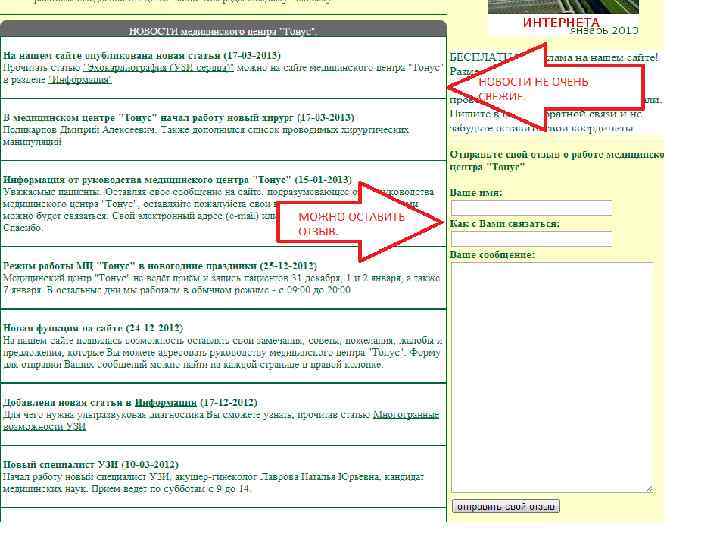
Task: Open the 'Эхокардиография (УЗИ сердца)' article link
Action: click(158, 68)
